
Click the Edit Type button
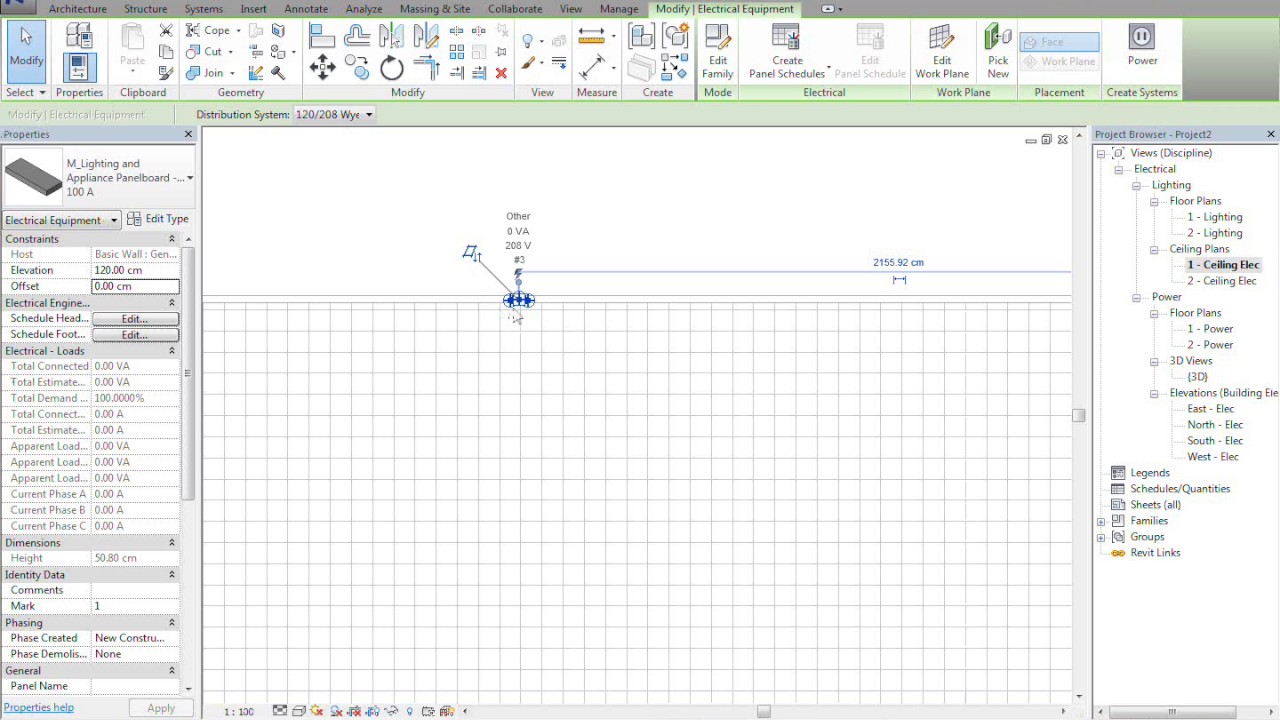(158, 219)
